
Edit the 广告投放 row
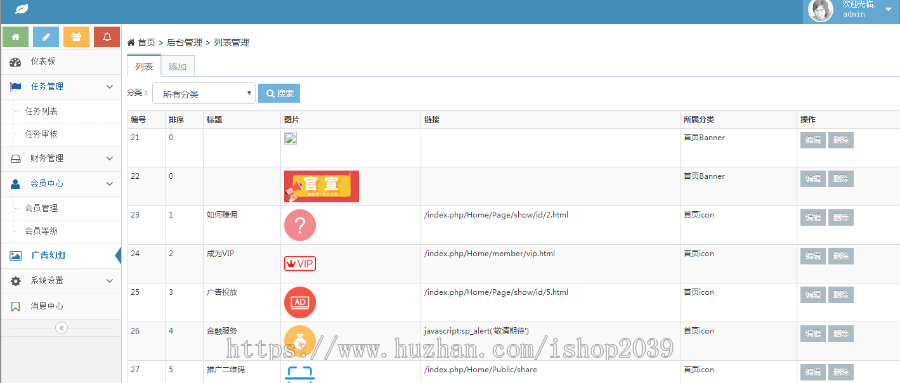click(813, 295)
